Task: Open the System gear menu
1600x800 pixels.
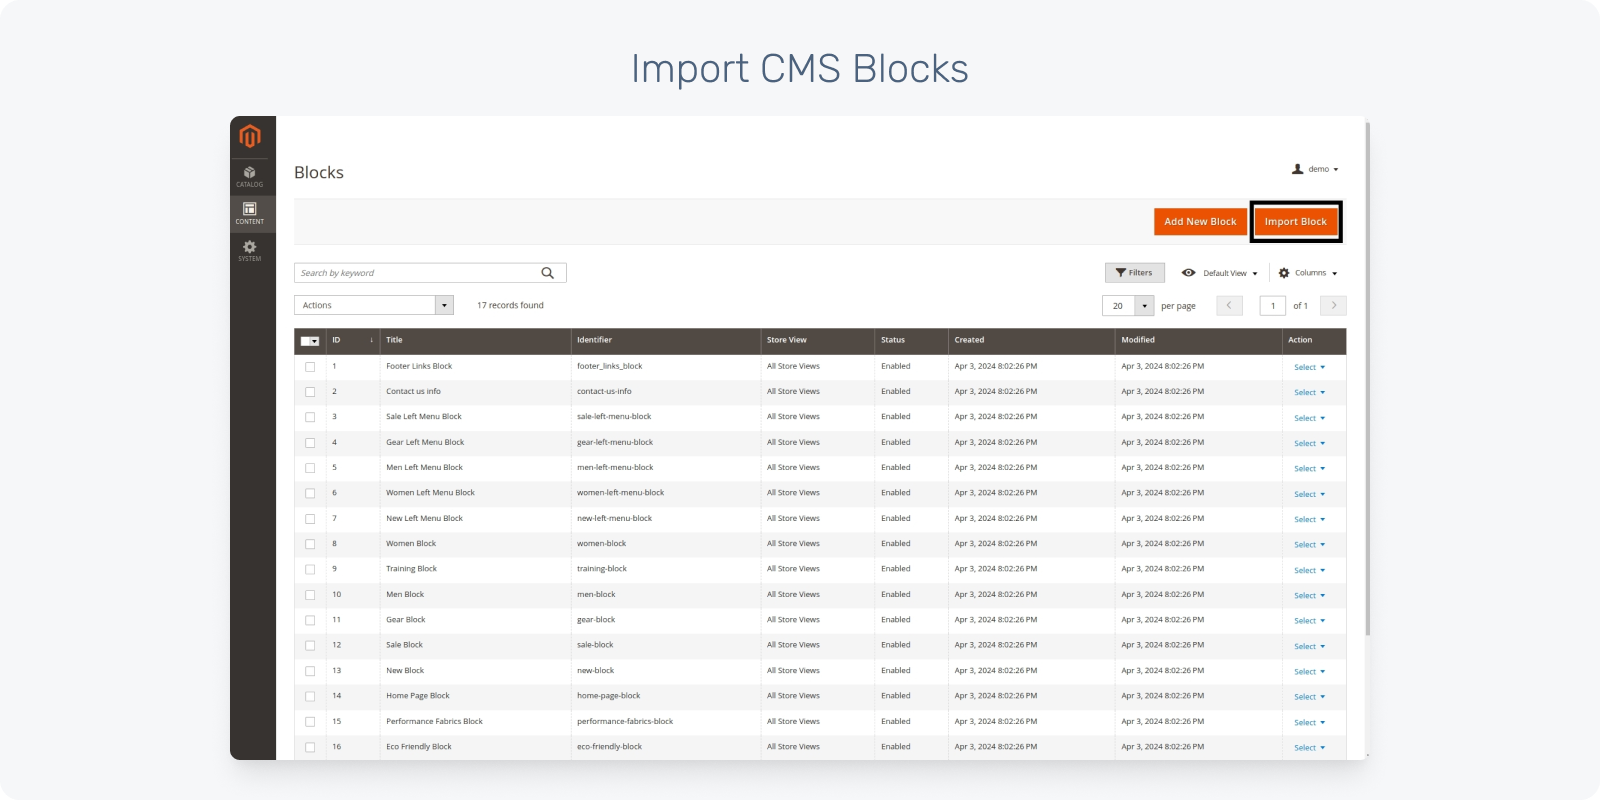Action: click(250, 250)
